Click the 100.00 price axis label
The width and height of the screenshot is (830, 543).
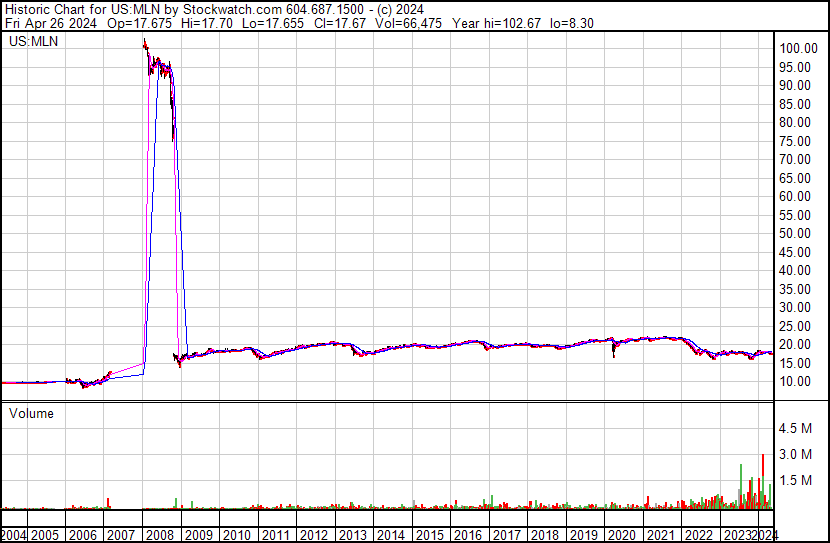(x=798, y=48)
